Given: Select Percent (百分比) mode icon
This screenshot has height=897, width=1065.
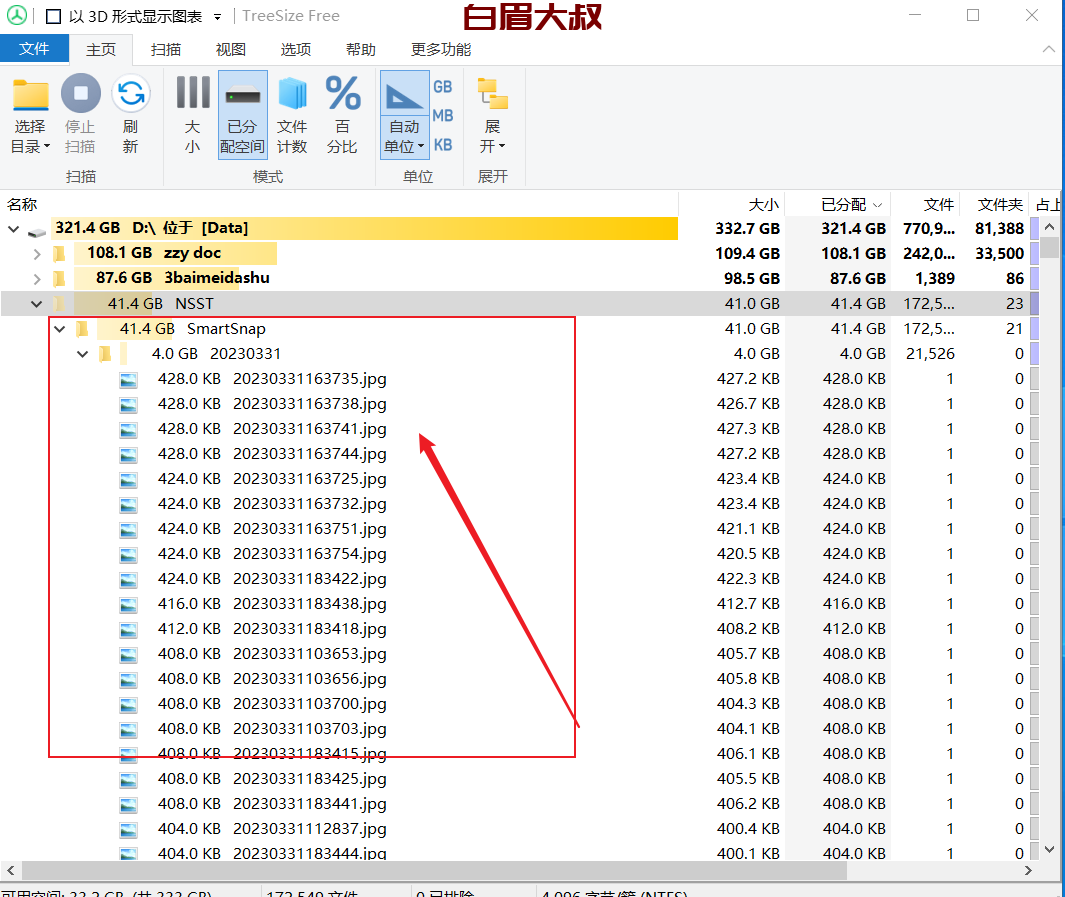Looking at the screenshot, I should [x=342, y=93].
